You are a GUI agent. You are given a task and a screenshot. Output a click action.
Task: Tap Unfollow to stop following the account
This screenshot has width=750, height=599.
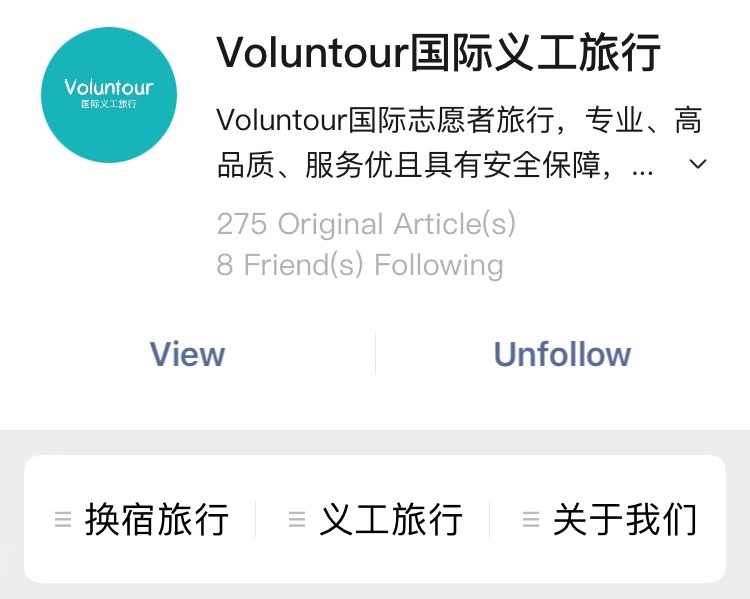tap(562, 355)
